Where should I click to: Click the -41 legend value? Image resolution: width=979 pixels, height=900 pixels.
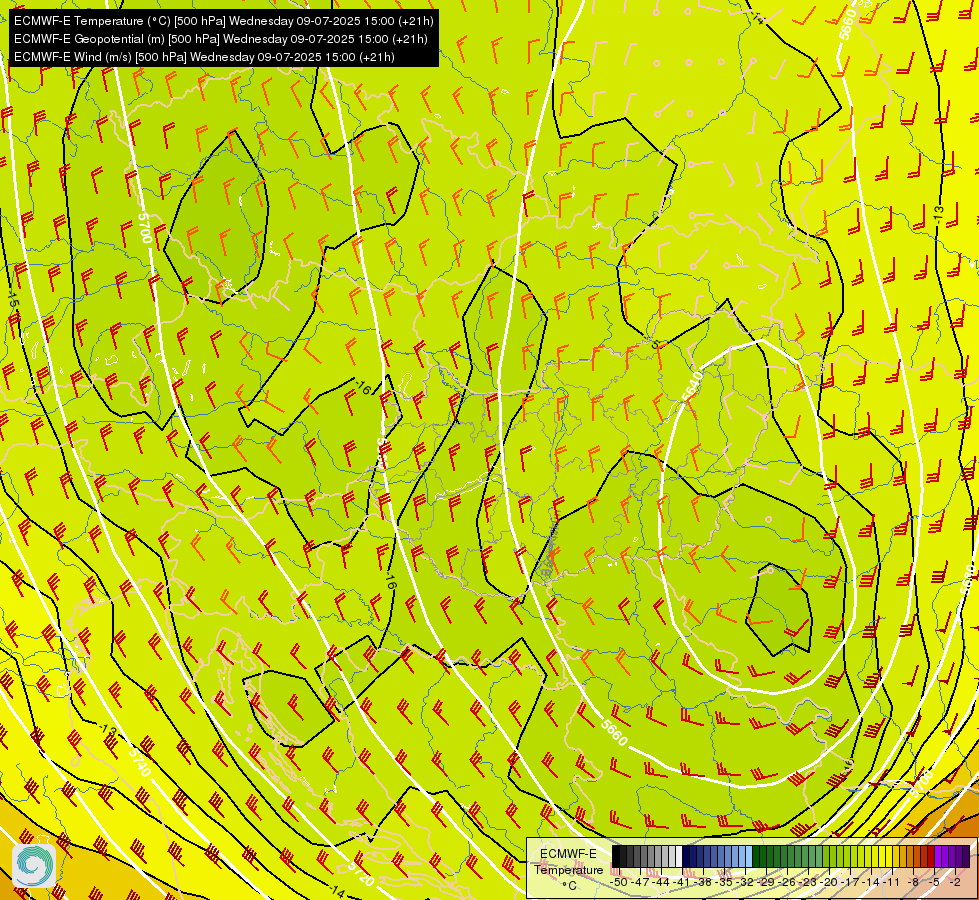coord(682,882)
